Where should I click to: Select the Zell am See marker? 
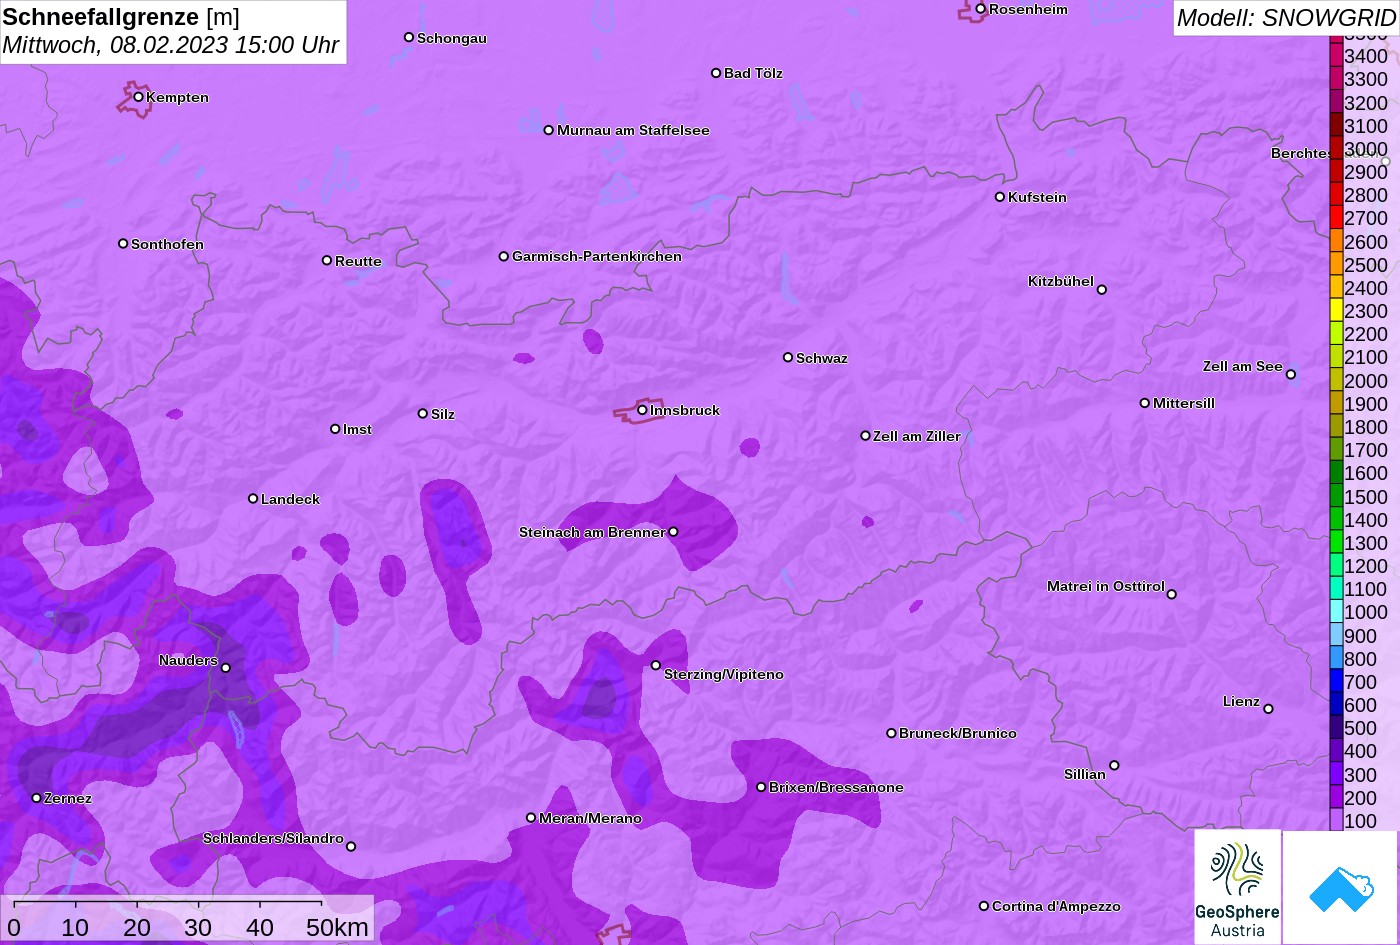click(x=1291, y=375)
